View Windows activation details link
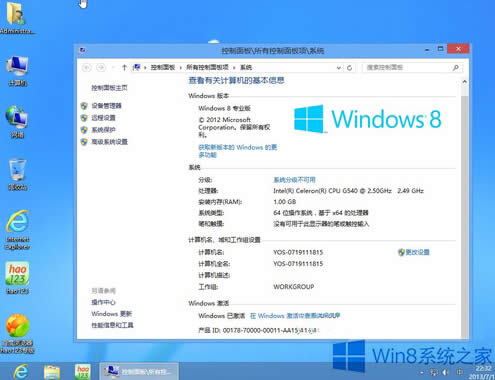Viewport: 495px width, 380px height. pyautogui.click(x=295, y=315)
